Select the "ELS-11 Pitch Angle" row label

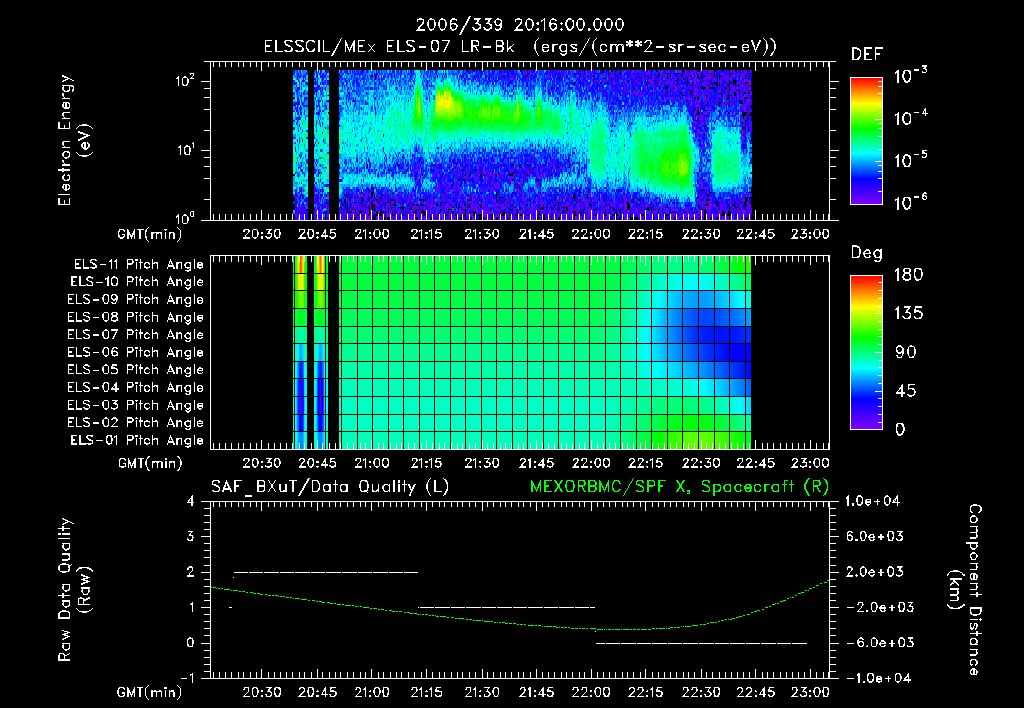tap(138, 265)
